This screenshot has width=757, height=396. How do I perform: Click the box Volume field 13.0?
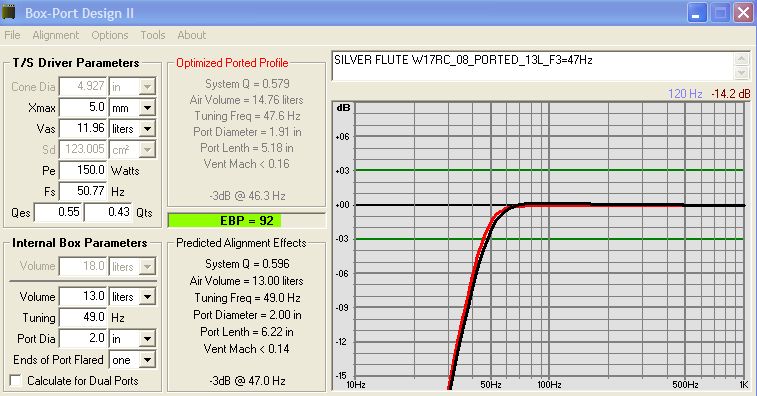[83, 296]
